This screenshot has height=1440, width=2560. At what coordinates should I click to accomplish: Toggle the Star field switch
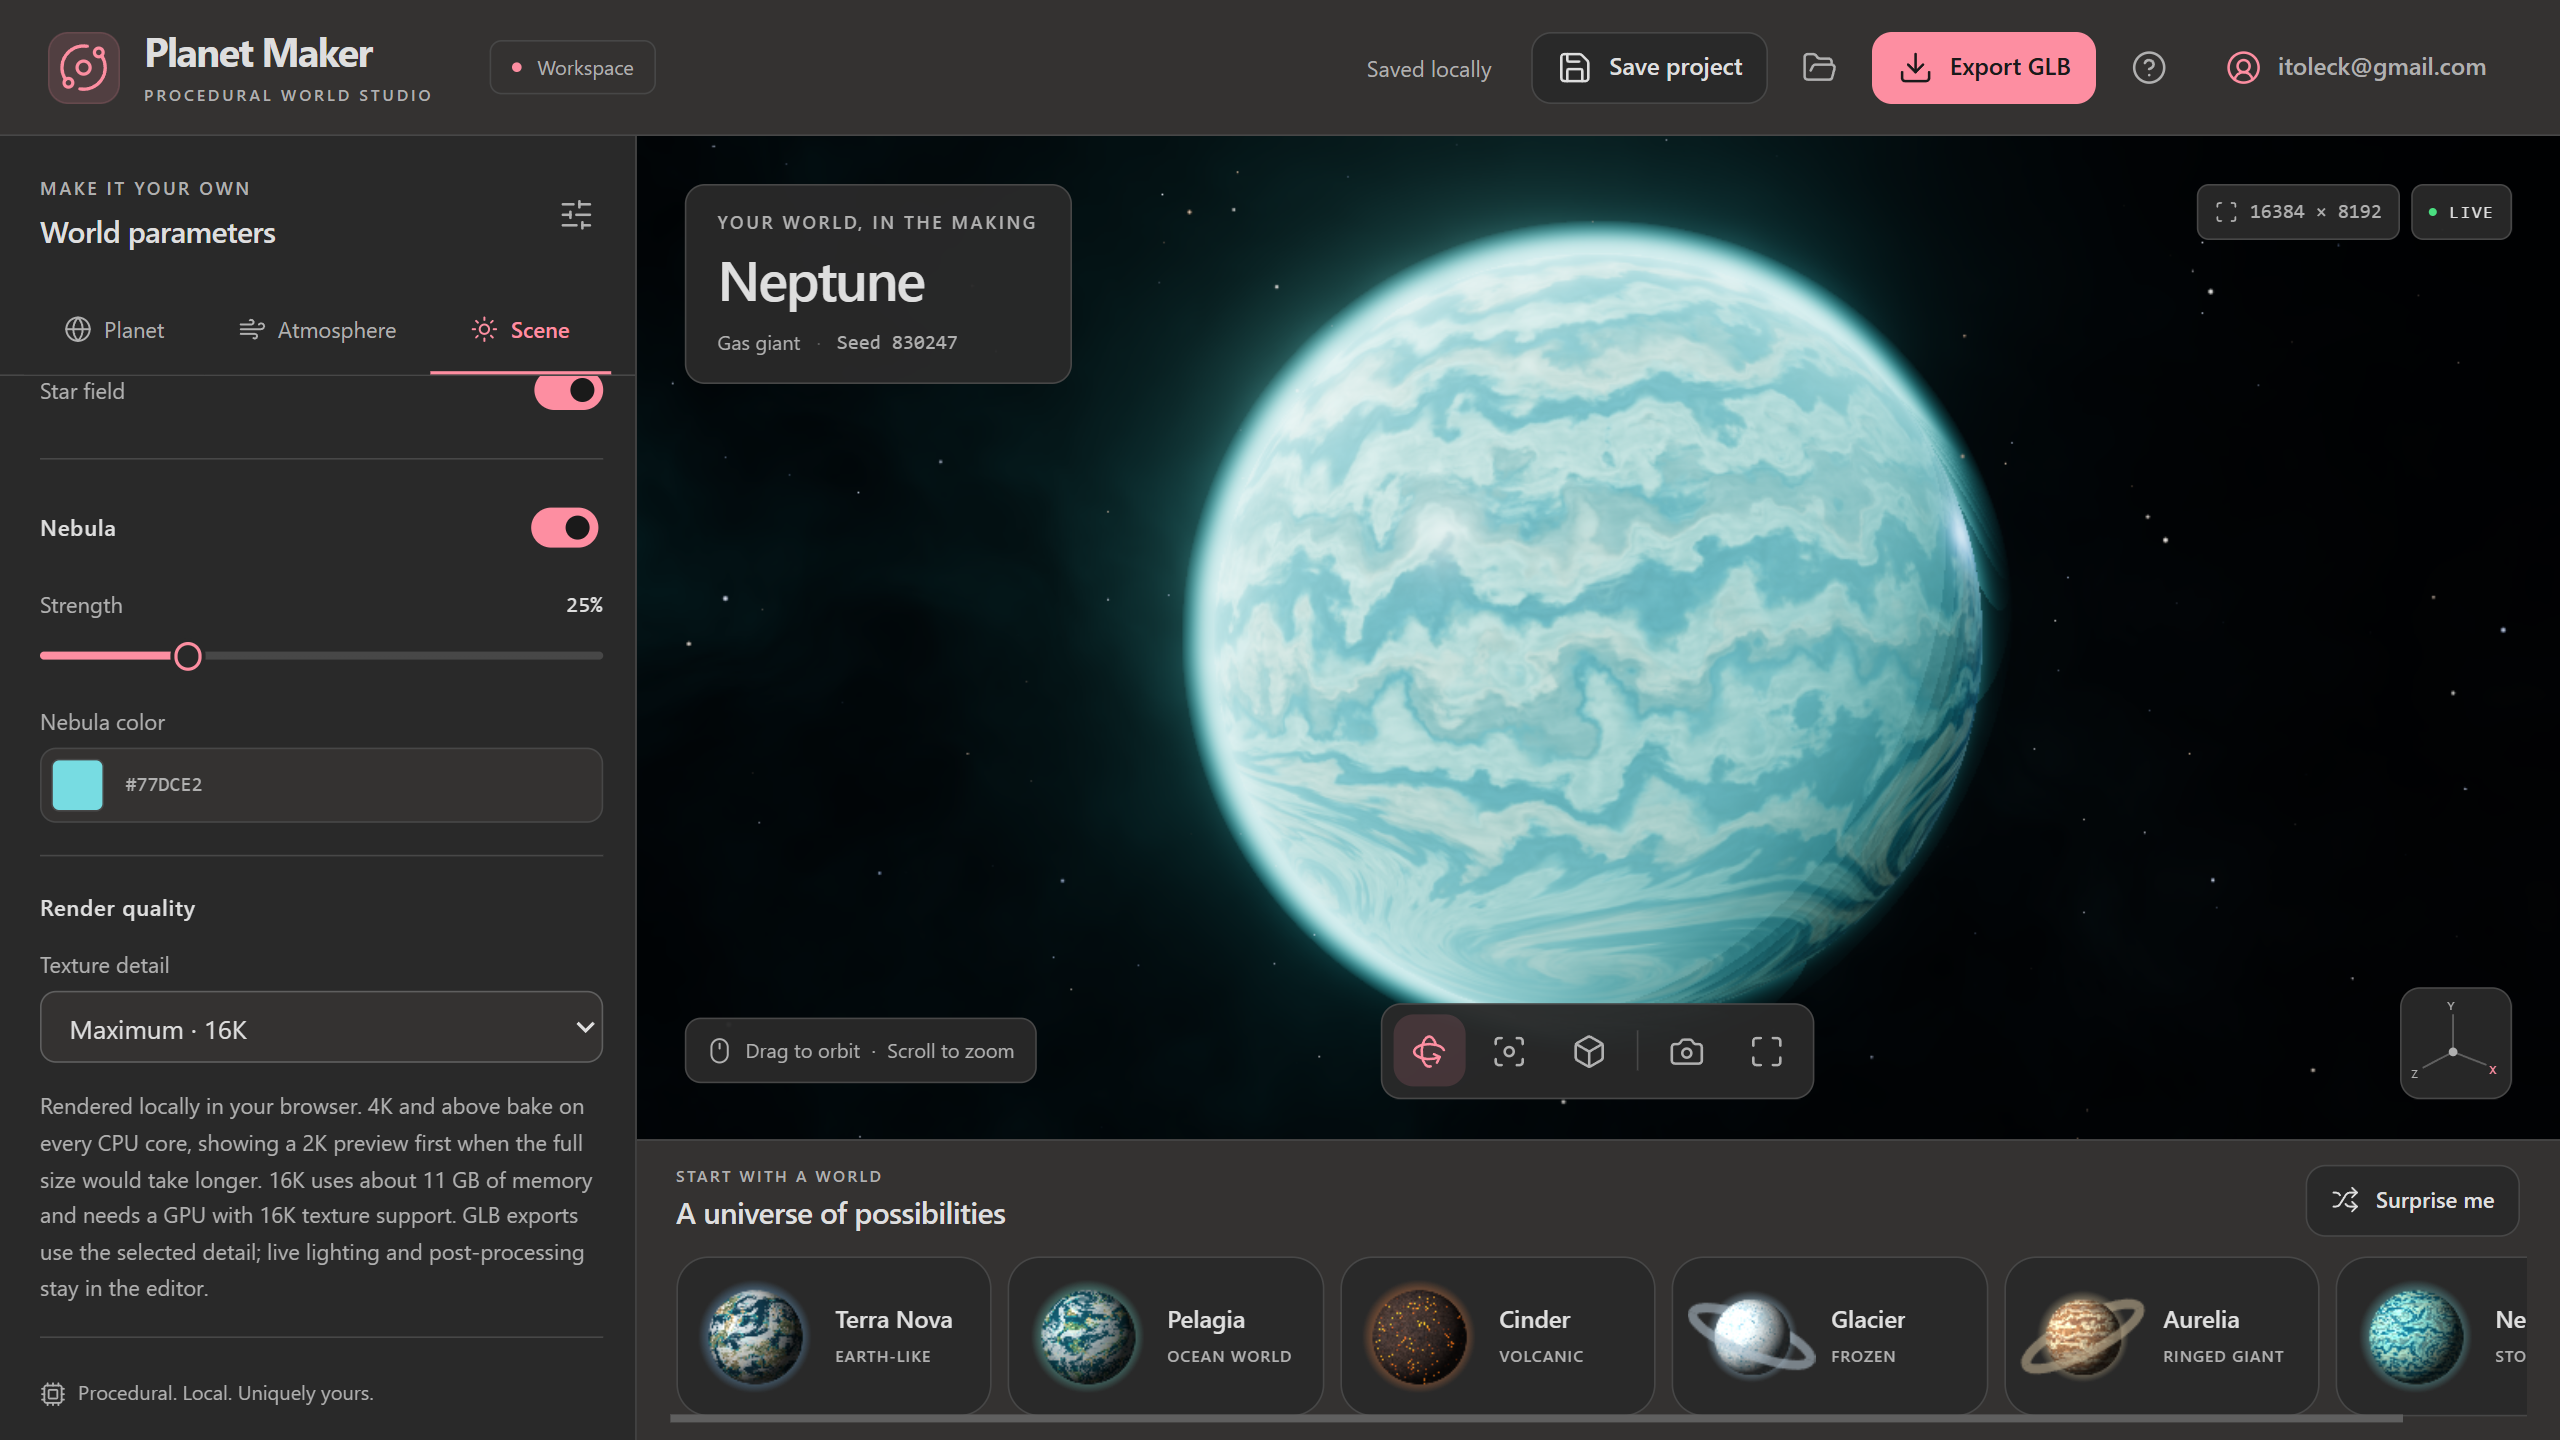568,391
